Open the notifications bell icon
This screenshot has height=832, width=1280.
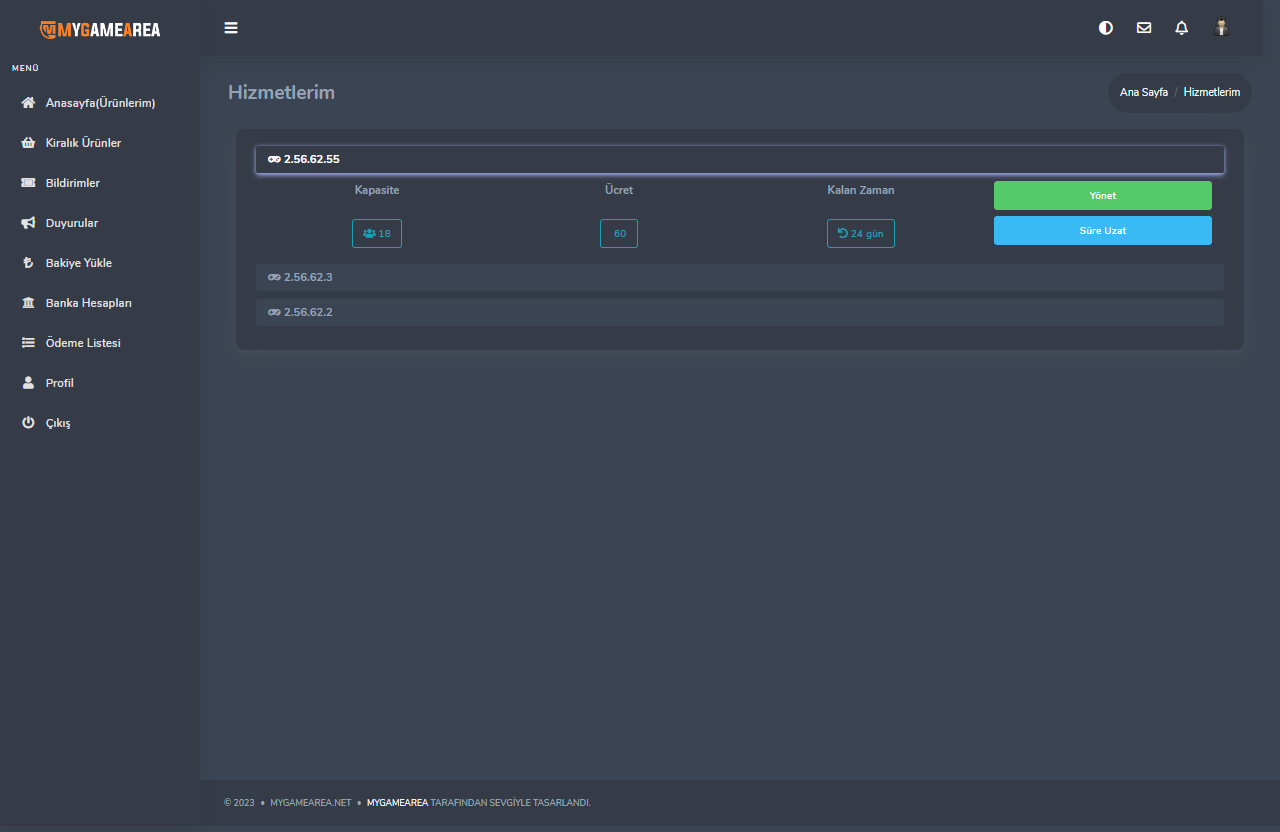click(1182, 28)
